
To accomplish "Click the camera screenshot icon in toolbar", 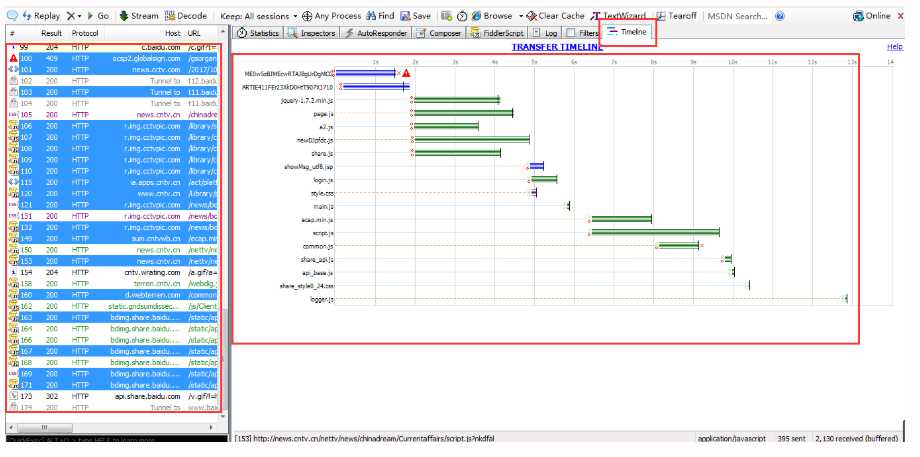I will click(x=447, y=16).
